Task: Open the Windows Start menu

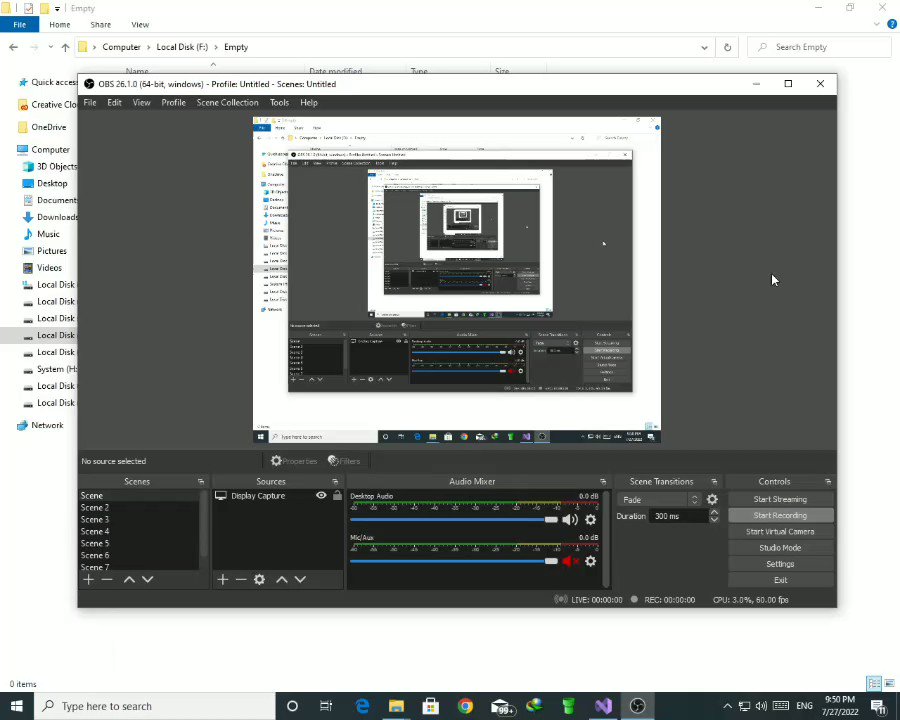Action: pyautogui.click(x=16, y=706)
